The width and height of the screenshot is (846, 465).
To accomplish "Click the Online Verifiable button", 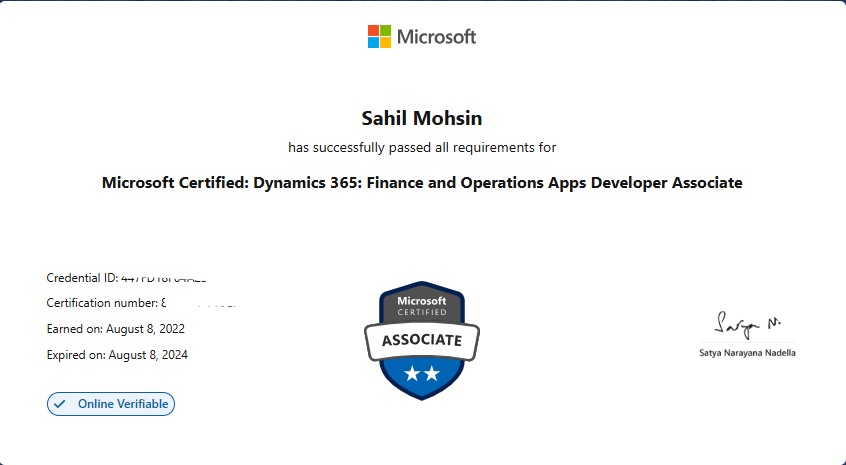I will [111, 404].
